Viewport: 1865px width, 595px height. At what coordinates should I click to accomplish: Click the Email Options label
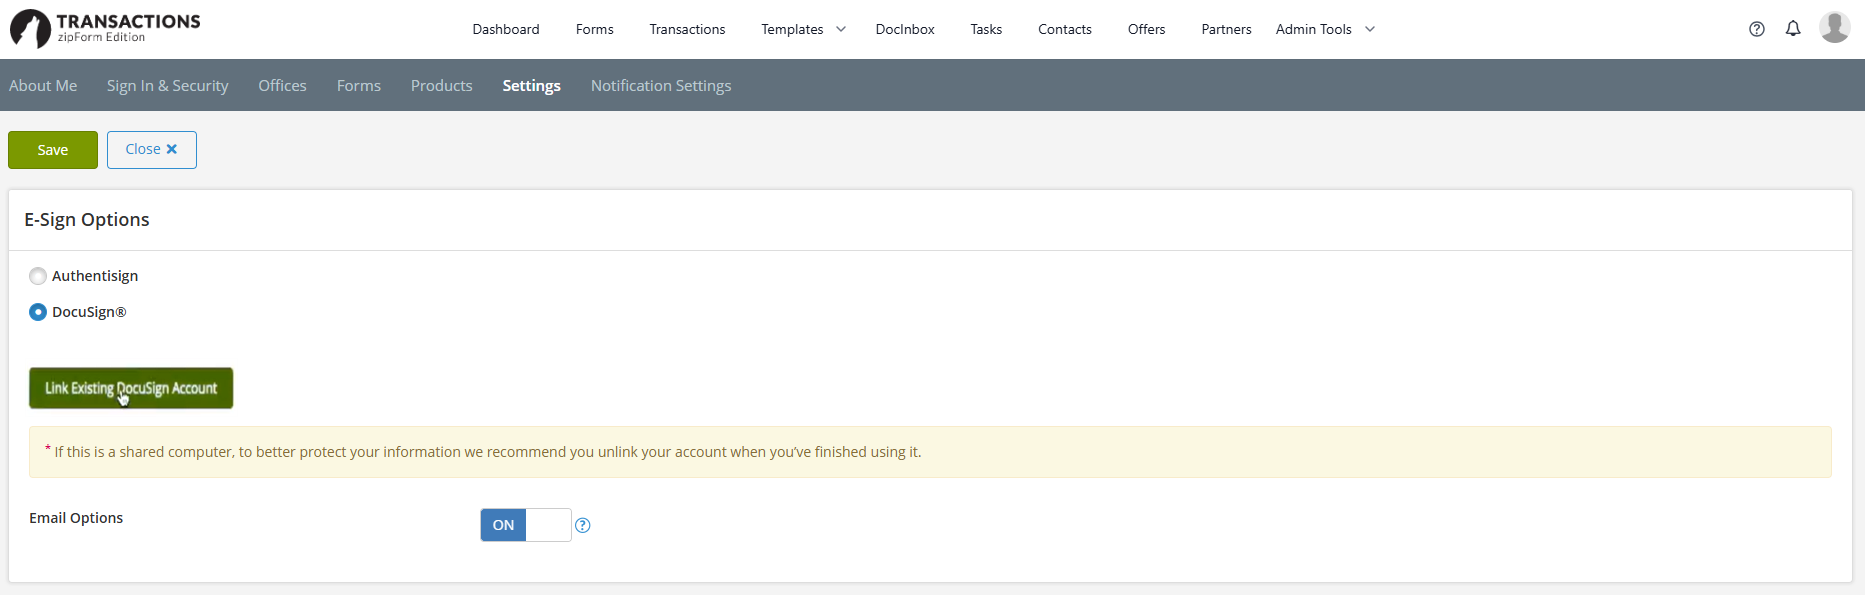point(76,518)
